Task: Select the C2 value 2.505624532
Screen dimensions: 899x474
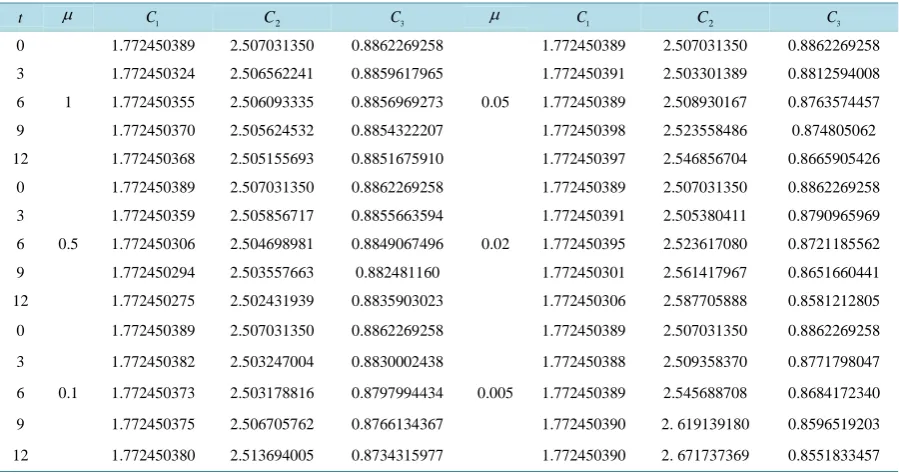Action: pyautogui.click(x=272, y=131)
